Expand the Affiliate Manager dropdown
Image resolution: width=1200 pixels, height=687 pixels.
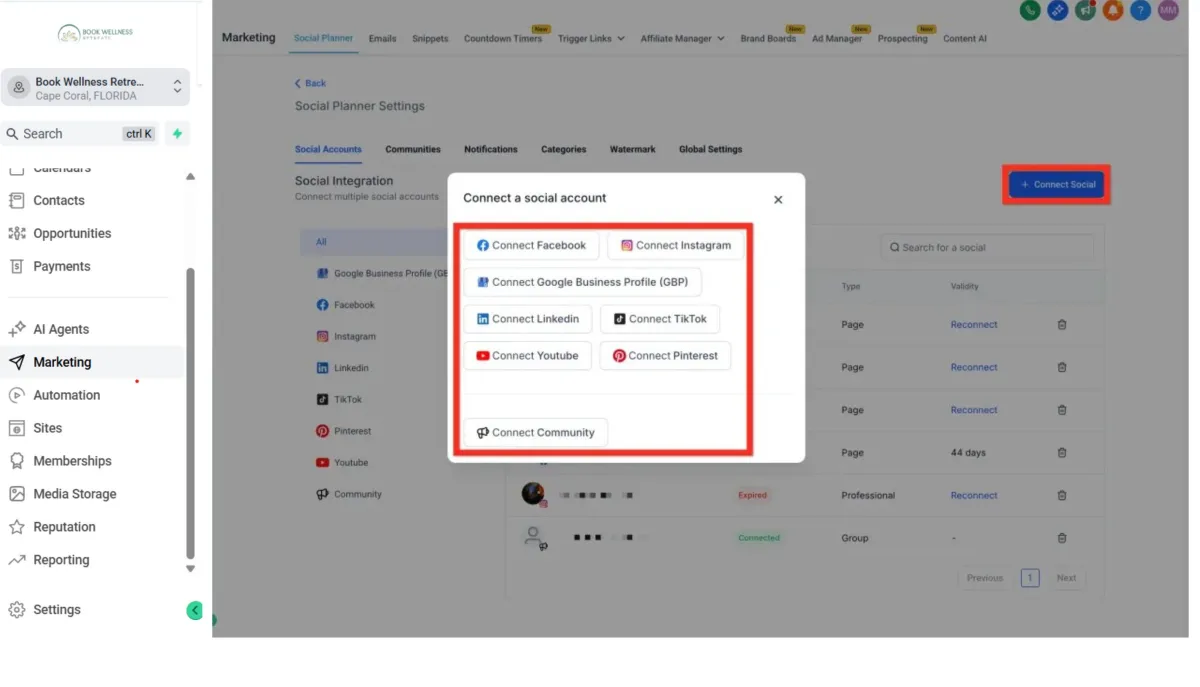[683, 38]
